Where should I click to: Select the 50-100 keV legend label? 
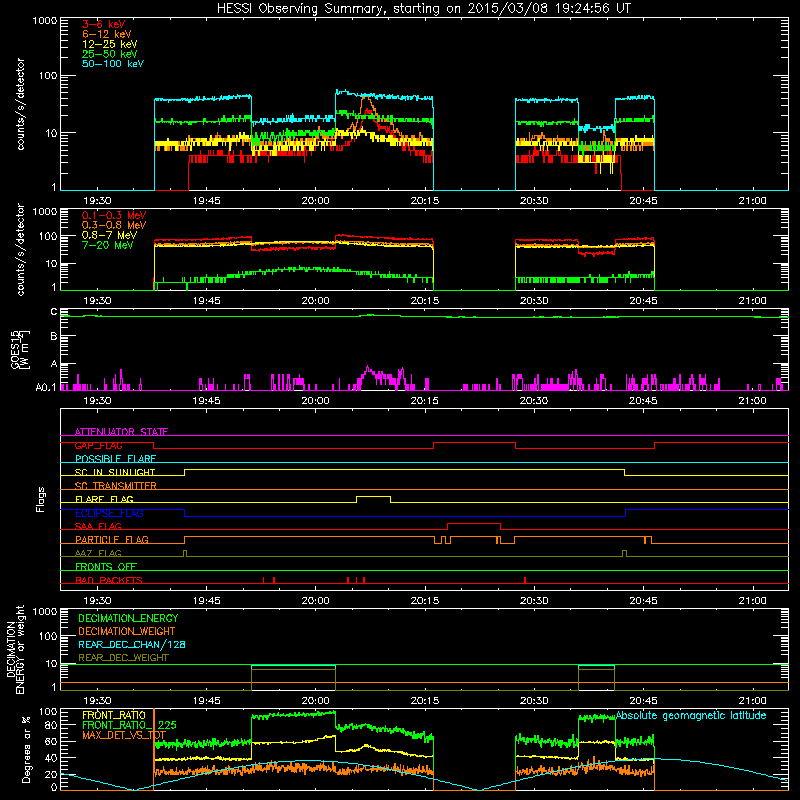tap(113, 64)
